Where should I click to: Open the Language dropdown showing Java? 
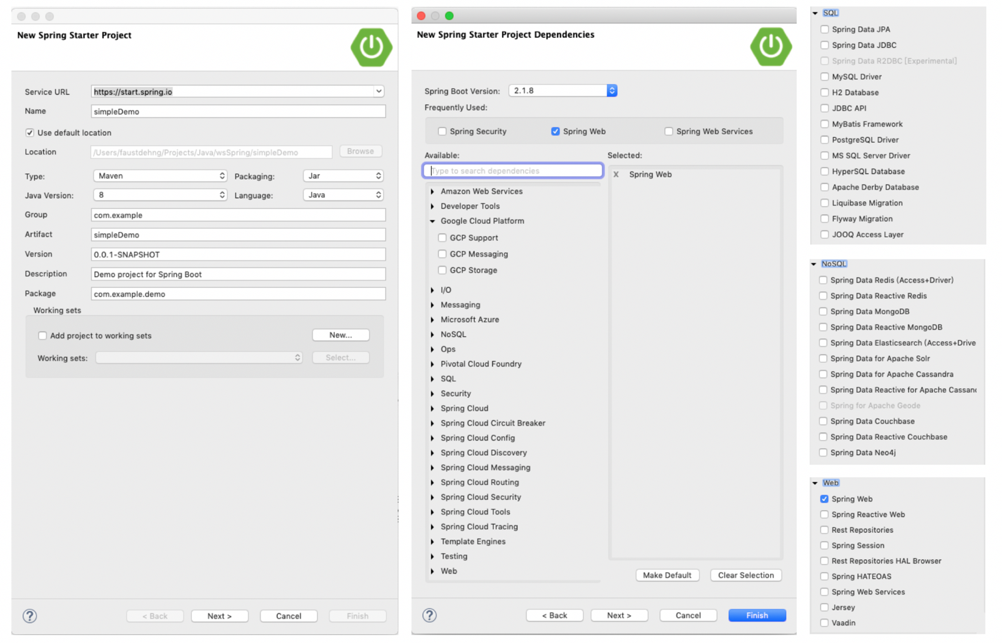click(343, 195)
